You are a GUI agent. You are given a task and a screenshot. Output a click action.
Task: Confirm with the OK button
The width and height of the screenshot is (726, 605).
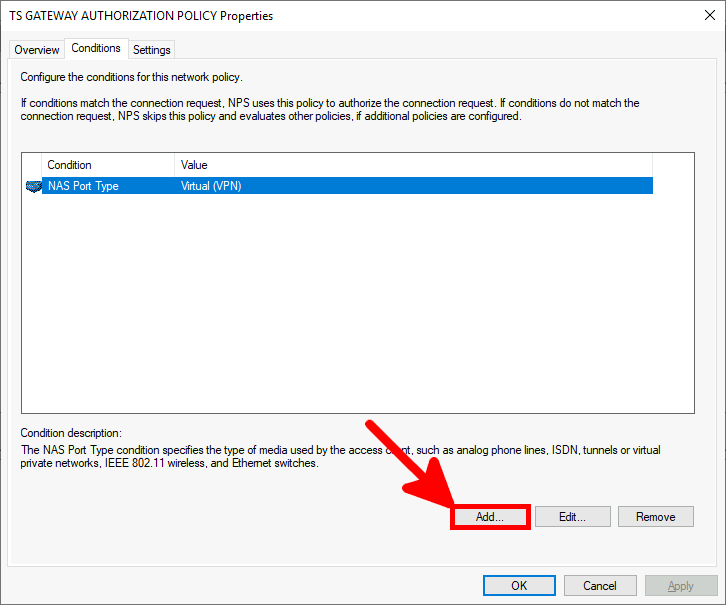tap(519, 586)
